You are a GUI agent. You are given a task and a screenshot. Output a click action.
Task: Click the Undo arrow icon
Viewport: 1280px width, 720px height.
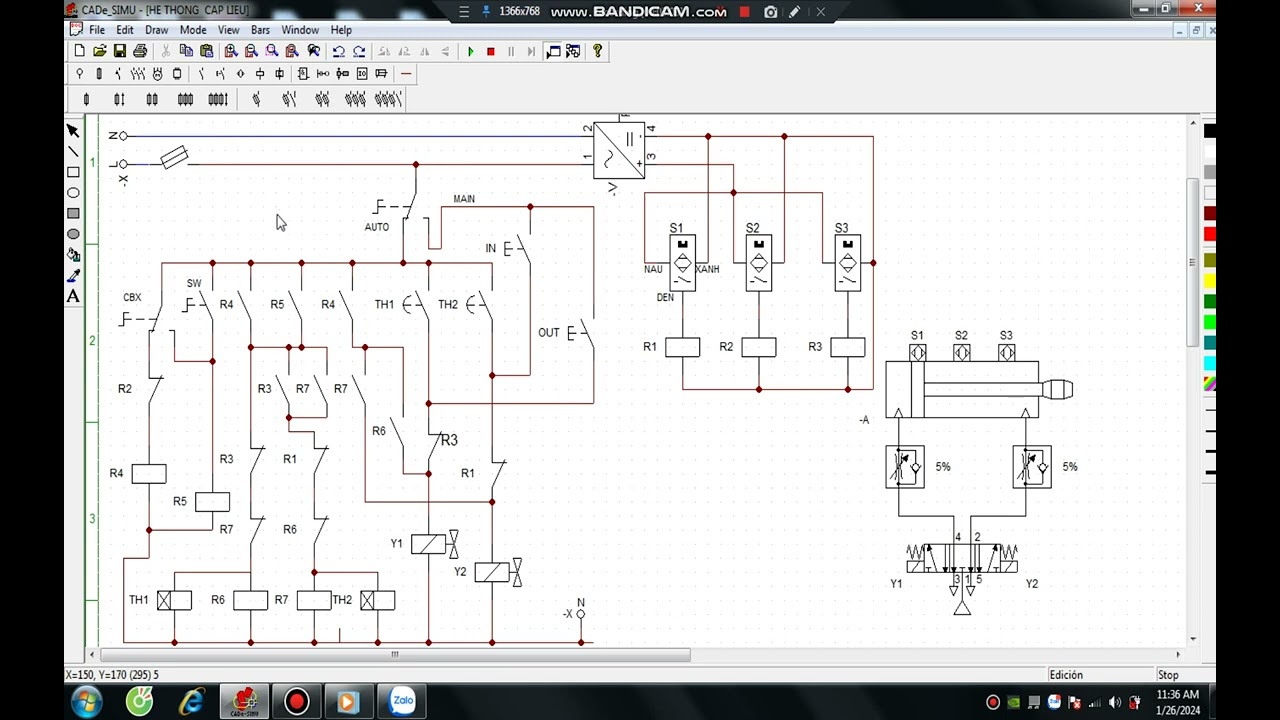(338, 51)
